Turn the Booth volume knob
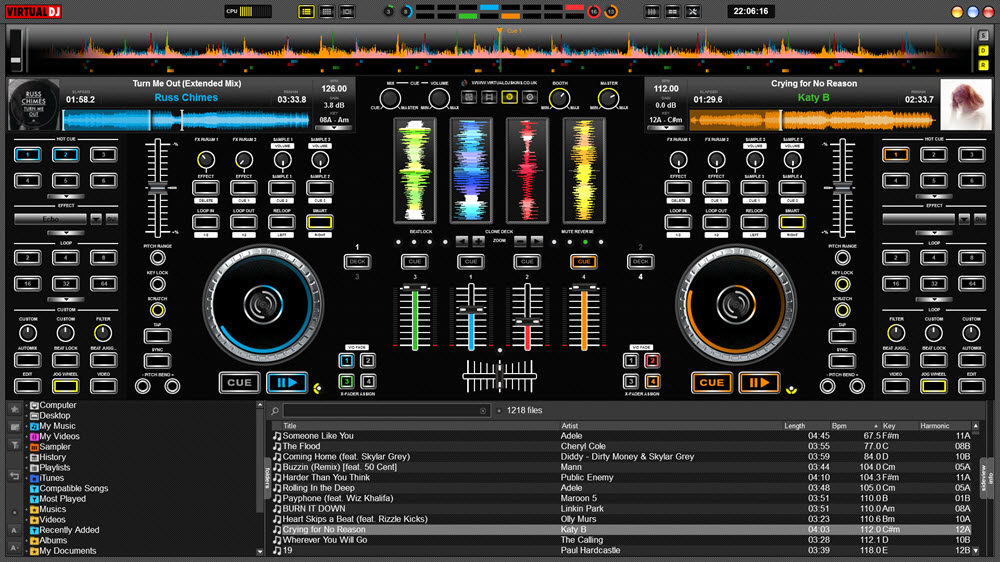Image resolution: width=1000 pixels, height=562 pixels. (559, 98)
